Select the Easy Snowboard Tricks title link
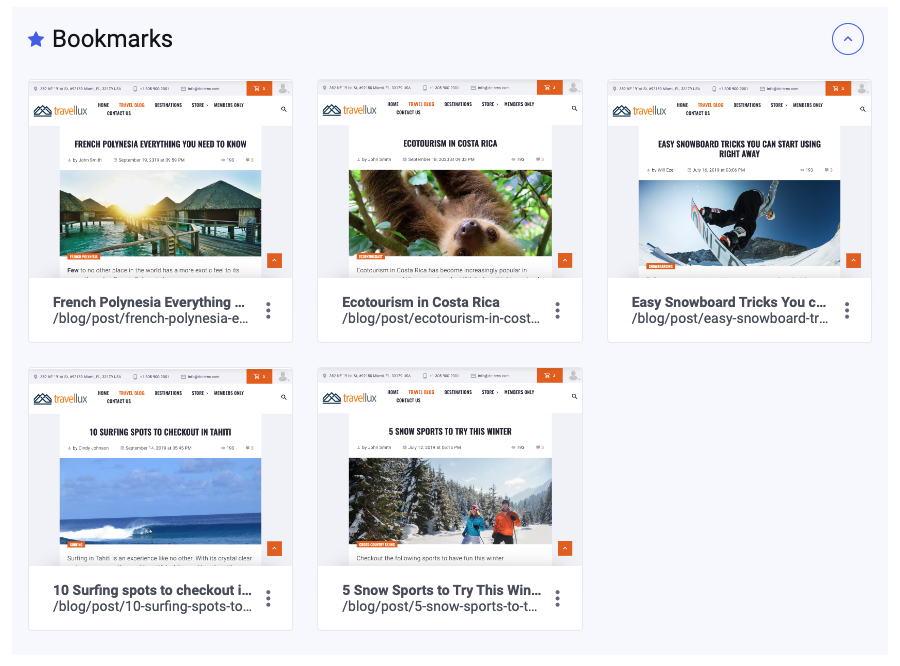 click(728, 302)
